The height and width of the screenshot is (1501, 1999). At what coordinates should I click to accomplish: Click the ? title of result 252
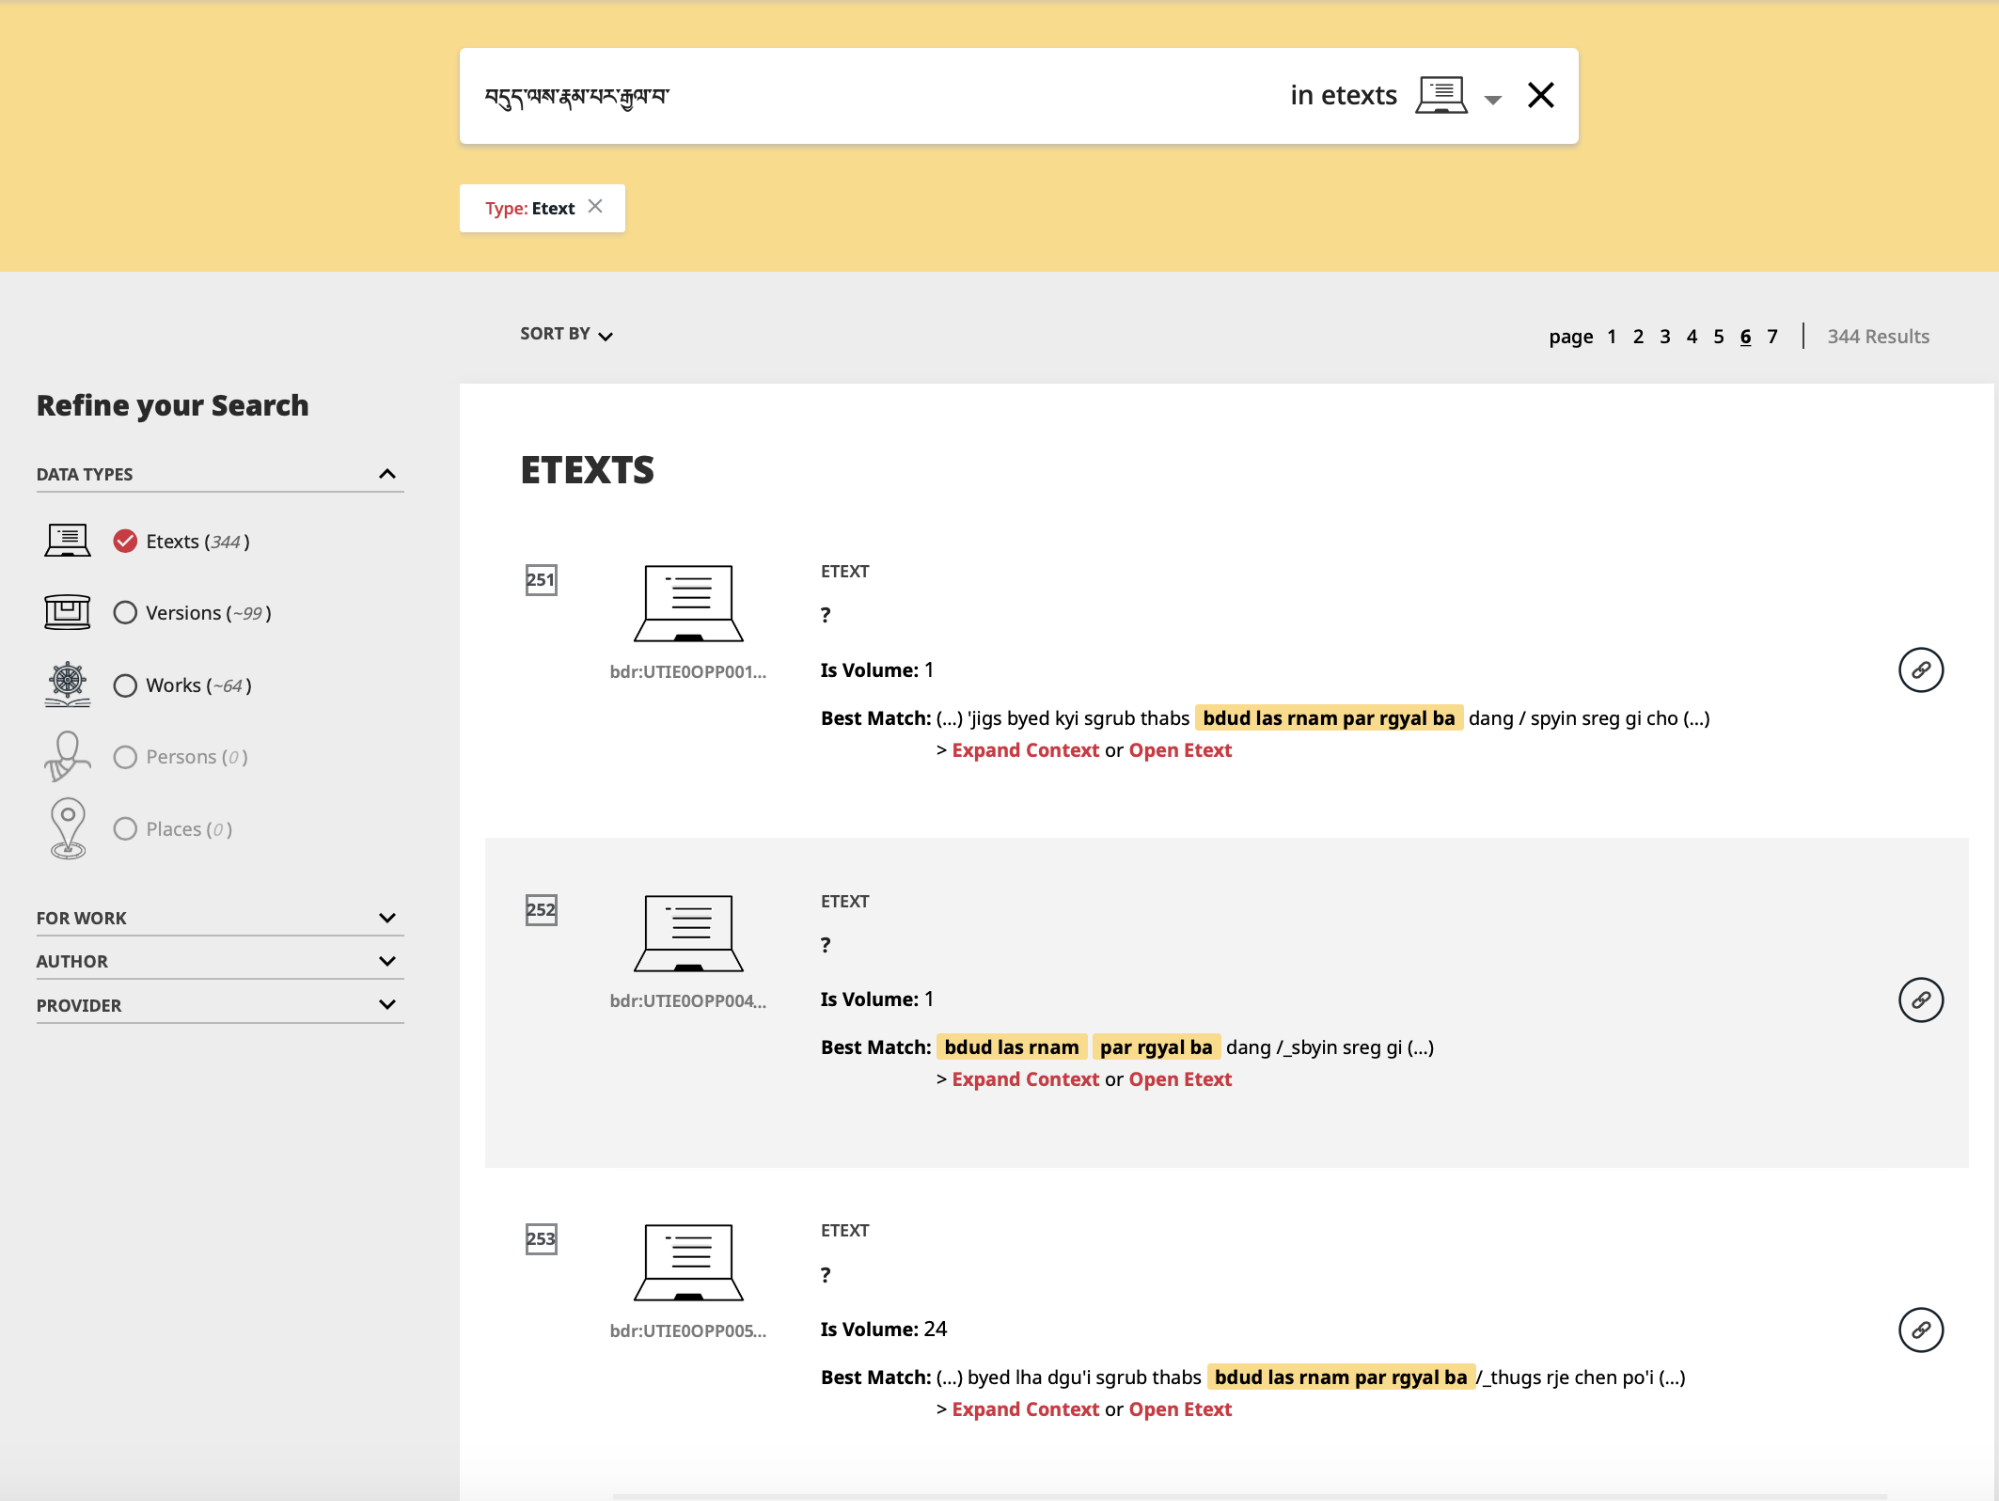[825, 945]
